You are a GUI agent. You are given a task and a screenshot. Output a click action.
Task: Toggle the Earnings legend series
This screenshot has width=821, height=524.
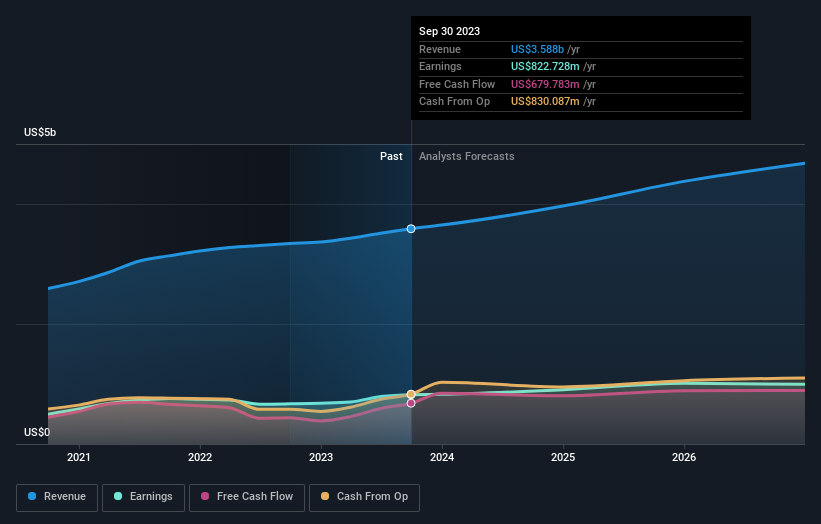tap(143, 497)
